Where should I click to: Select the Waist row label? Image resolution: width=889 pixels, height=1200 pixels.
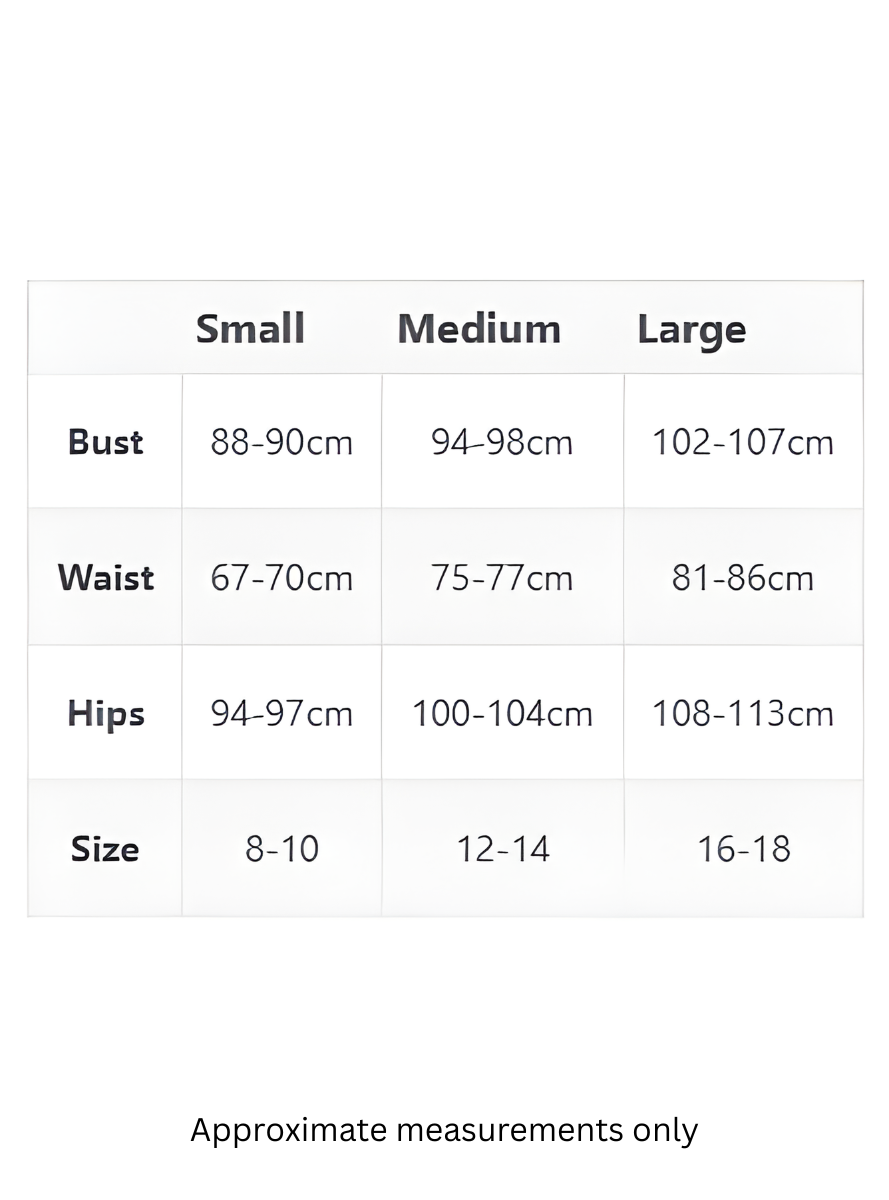point(106,578)
